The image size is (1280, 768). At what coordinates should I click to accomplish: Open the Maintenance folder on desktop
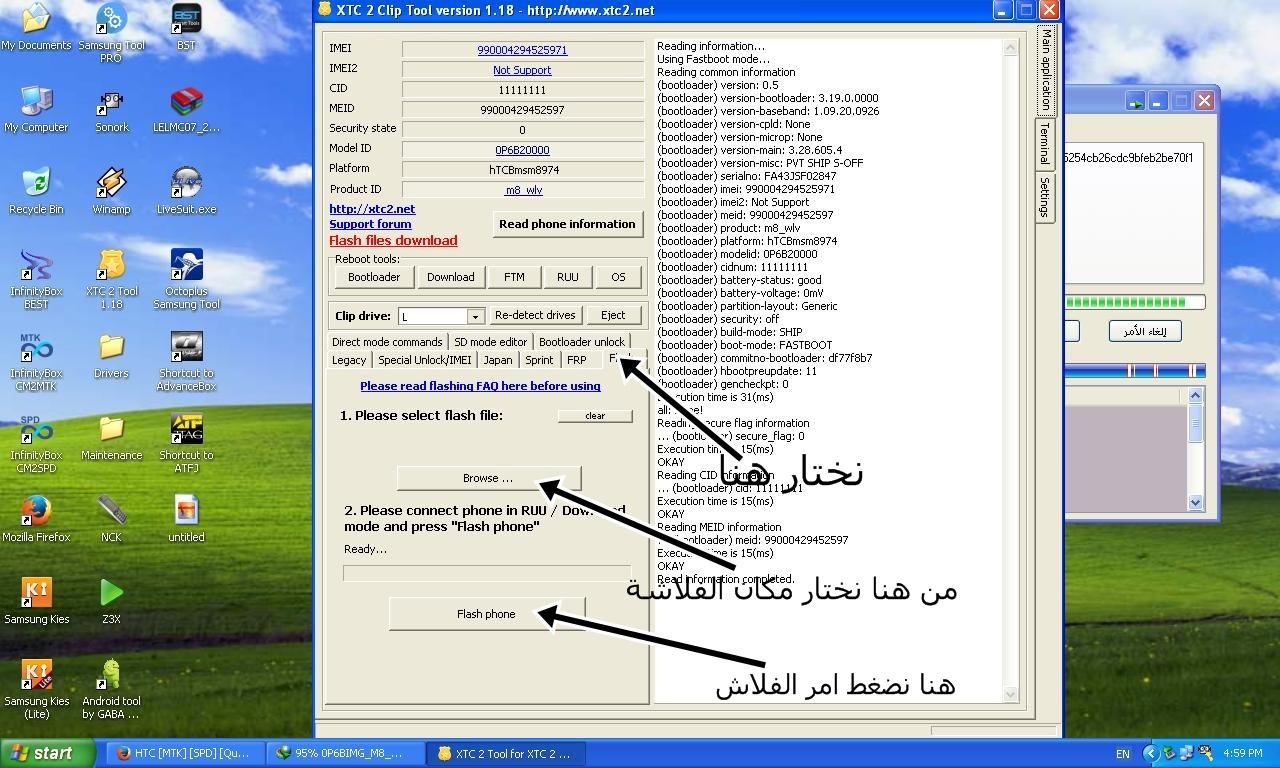111,437
